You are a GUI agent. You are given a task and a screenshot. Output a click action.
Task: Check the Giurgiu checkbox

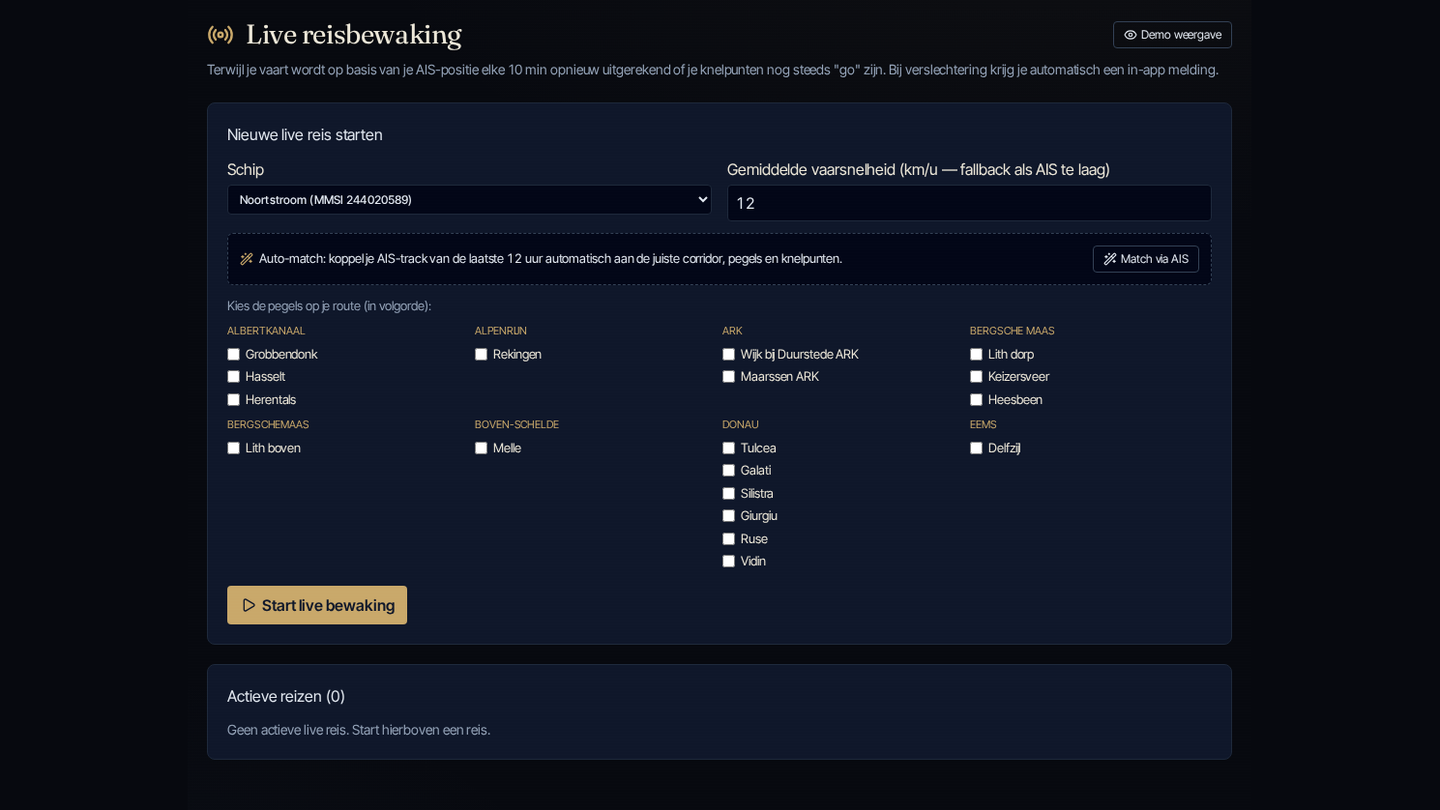(729, 516)
